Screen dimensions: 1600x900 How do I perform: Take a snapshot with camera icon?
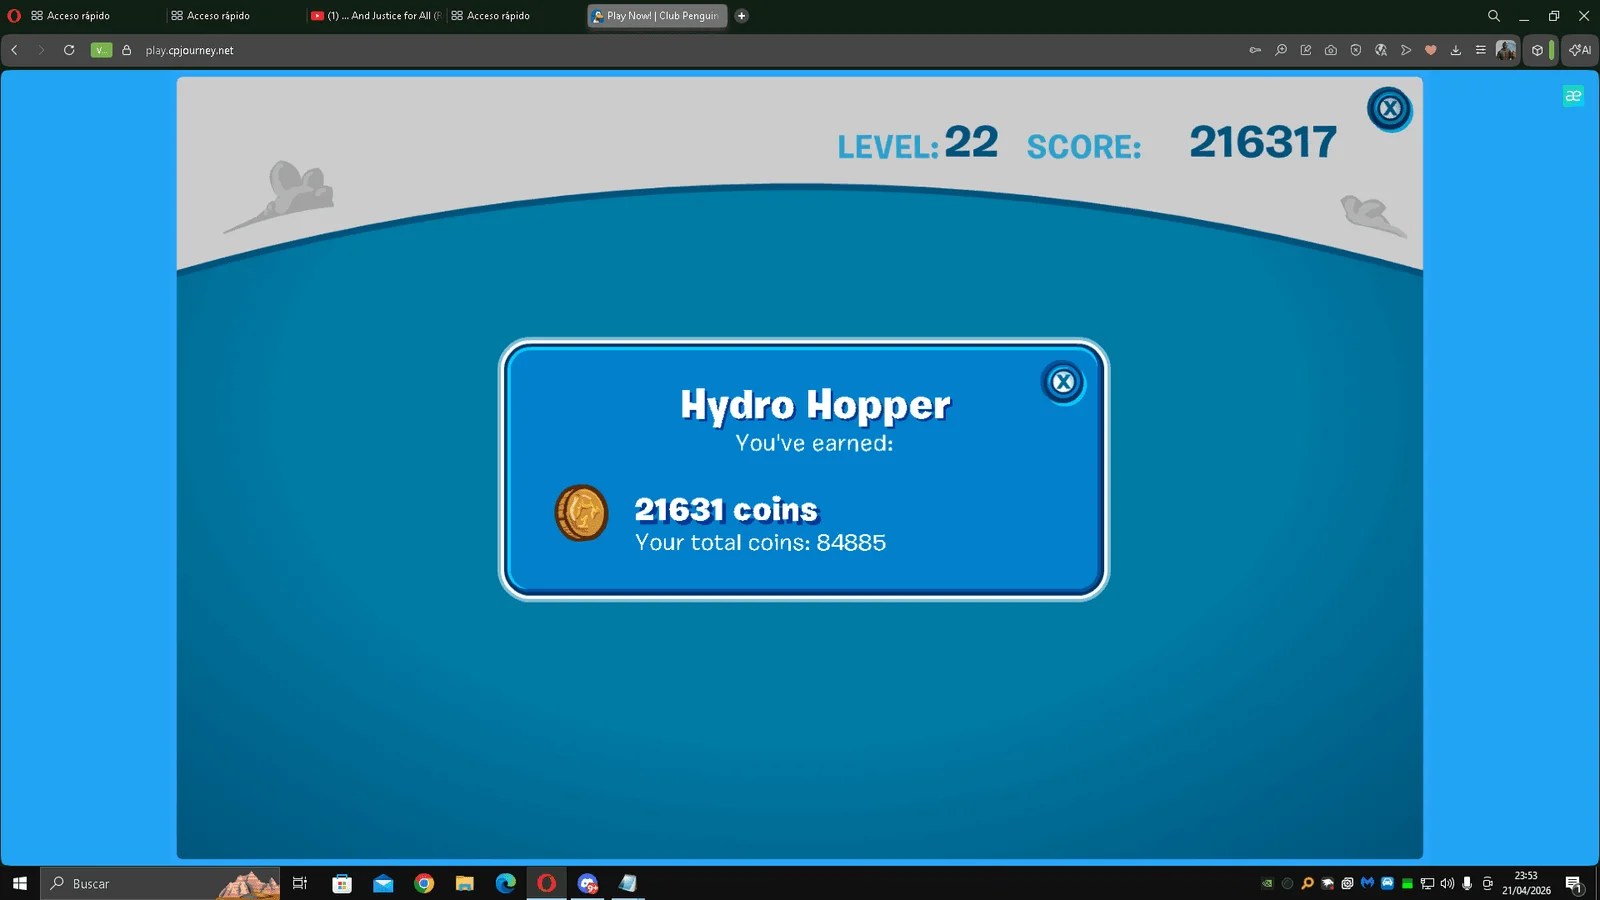coord(1331,50)
